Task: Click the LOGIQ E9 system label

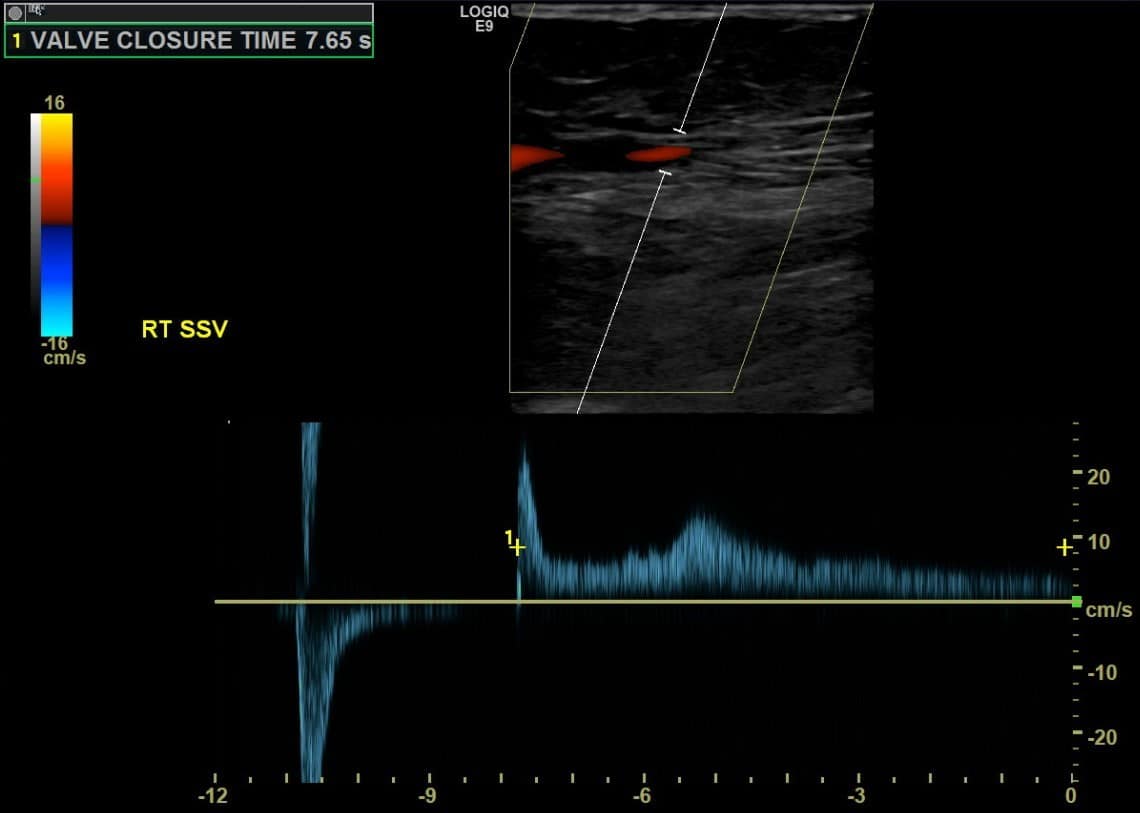Action: tap(484, 18)
